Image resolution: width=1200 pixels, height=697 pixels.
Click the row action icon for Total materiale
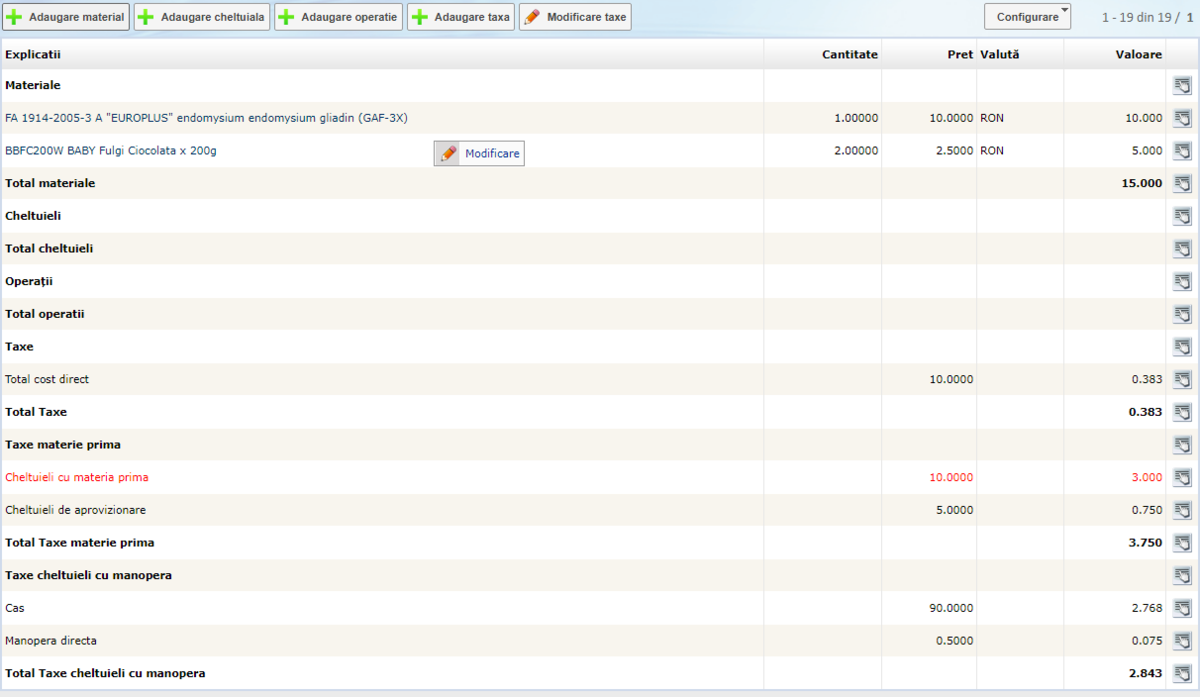click(1182, 183)
